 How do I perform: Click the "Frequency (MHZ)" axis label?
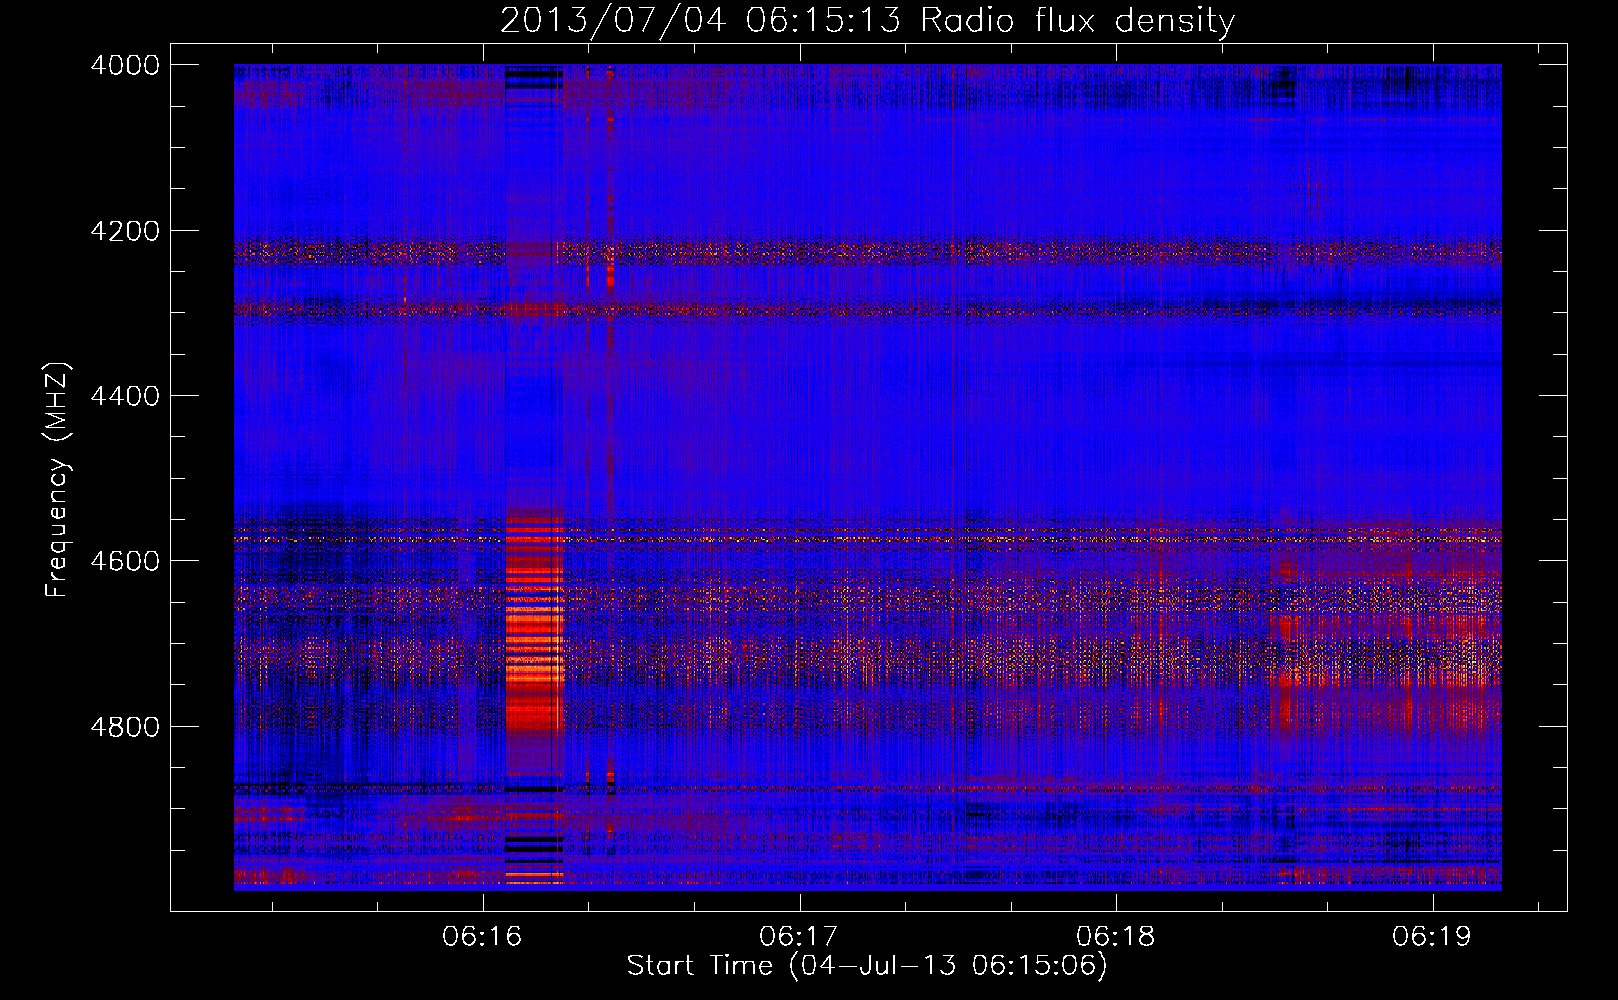point(58,480)
